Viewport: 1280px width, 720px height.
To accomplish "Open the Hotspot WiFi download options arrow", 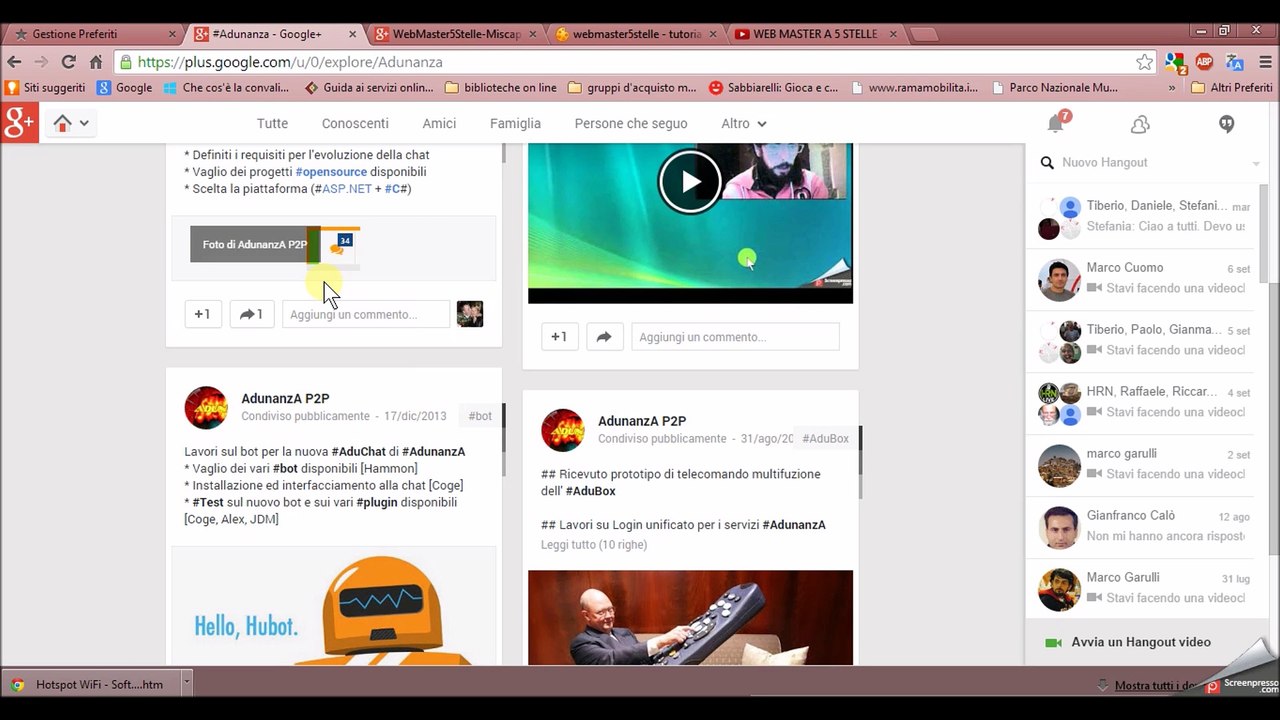I will (186, 684).
